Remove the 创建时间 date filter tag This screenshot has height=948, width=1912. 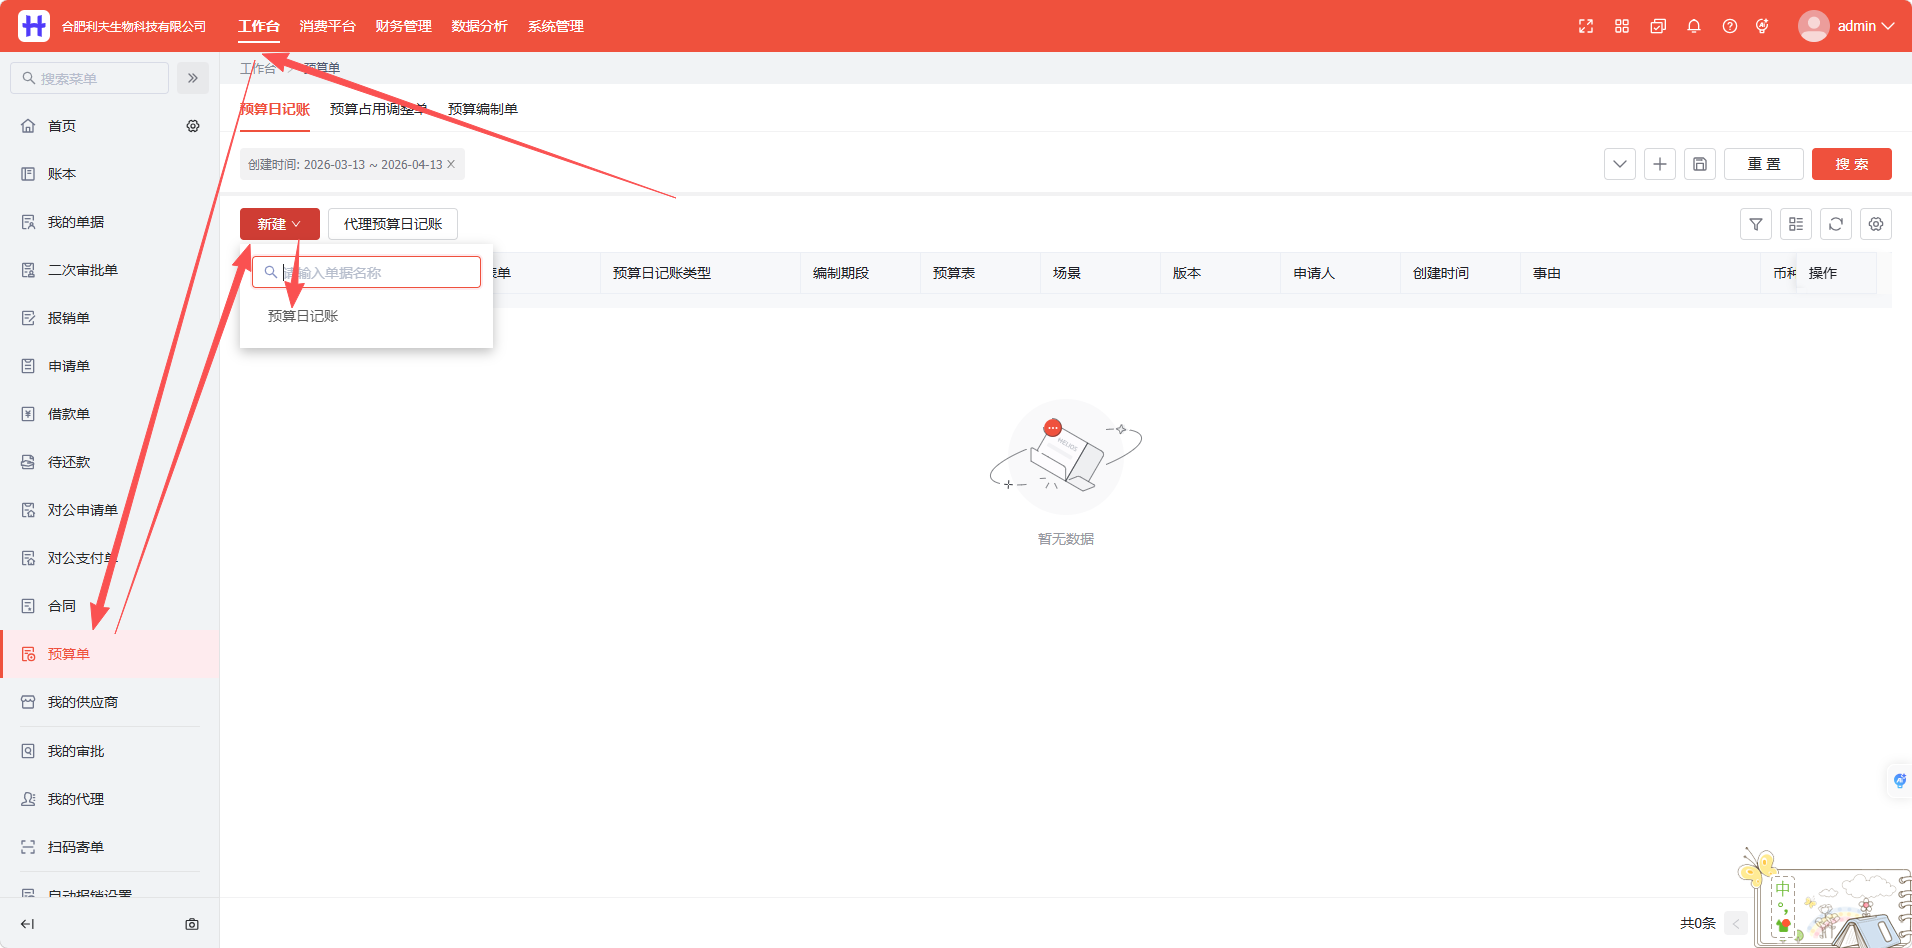click(451, 165)
